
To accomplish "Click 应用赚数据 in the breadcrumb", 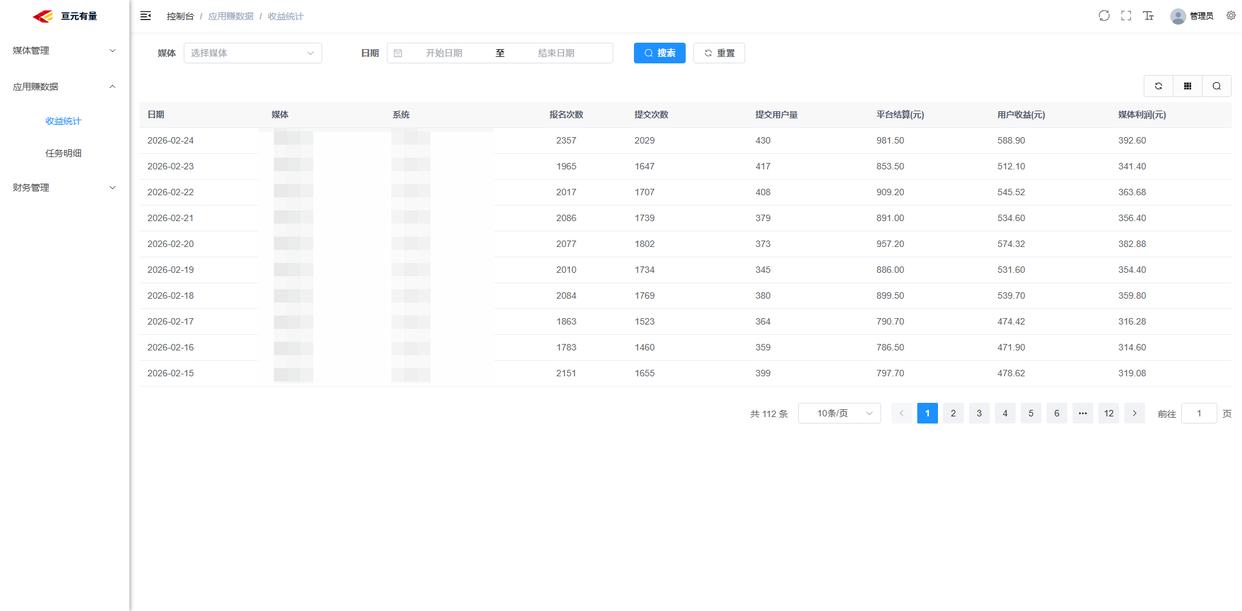I will (x=231, y=16).
